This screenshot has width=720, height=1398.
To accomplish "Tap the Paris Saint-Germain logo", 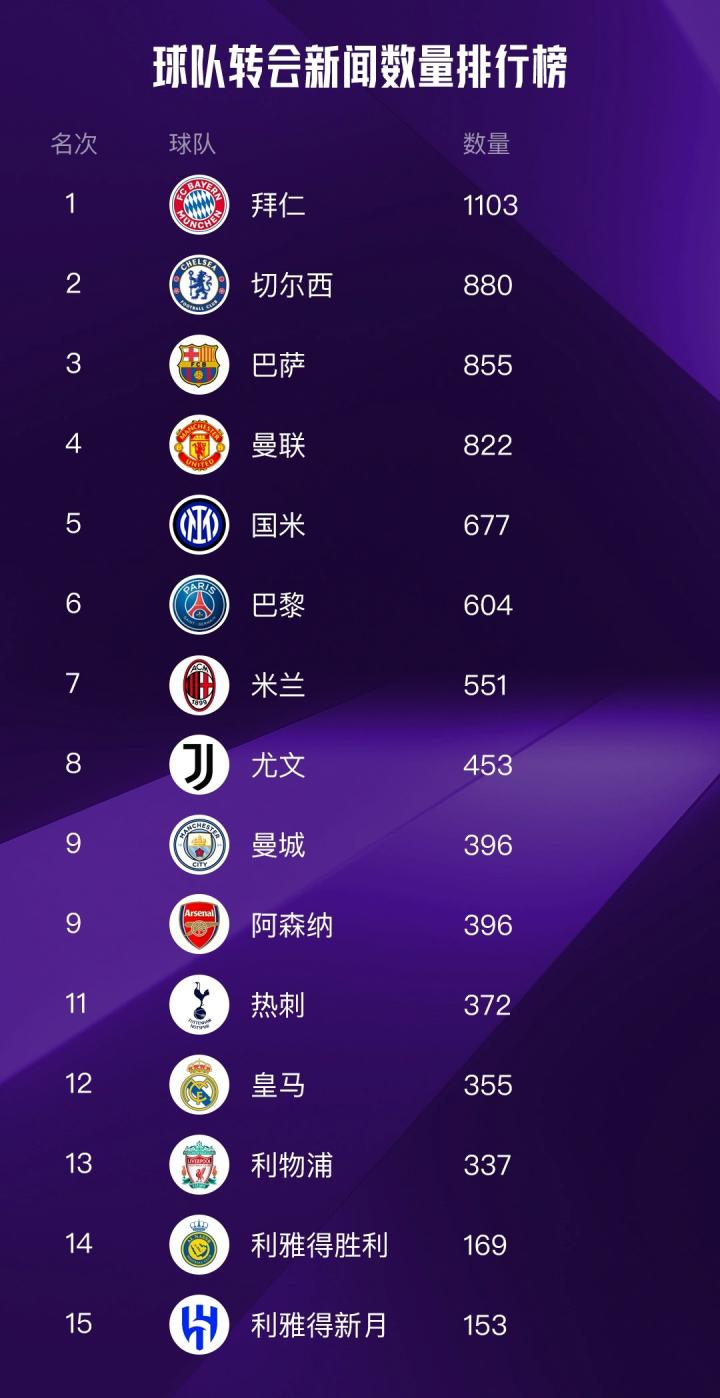I will (x=199, y=605).
